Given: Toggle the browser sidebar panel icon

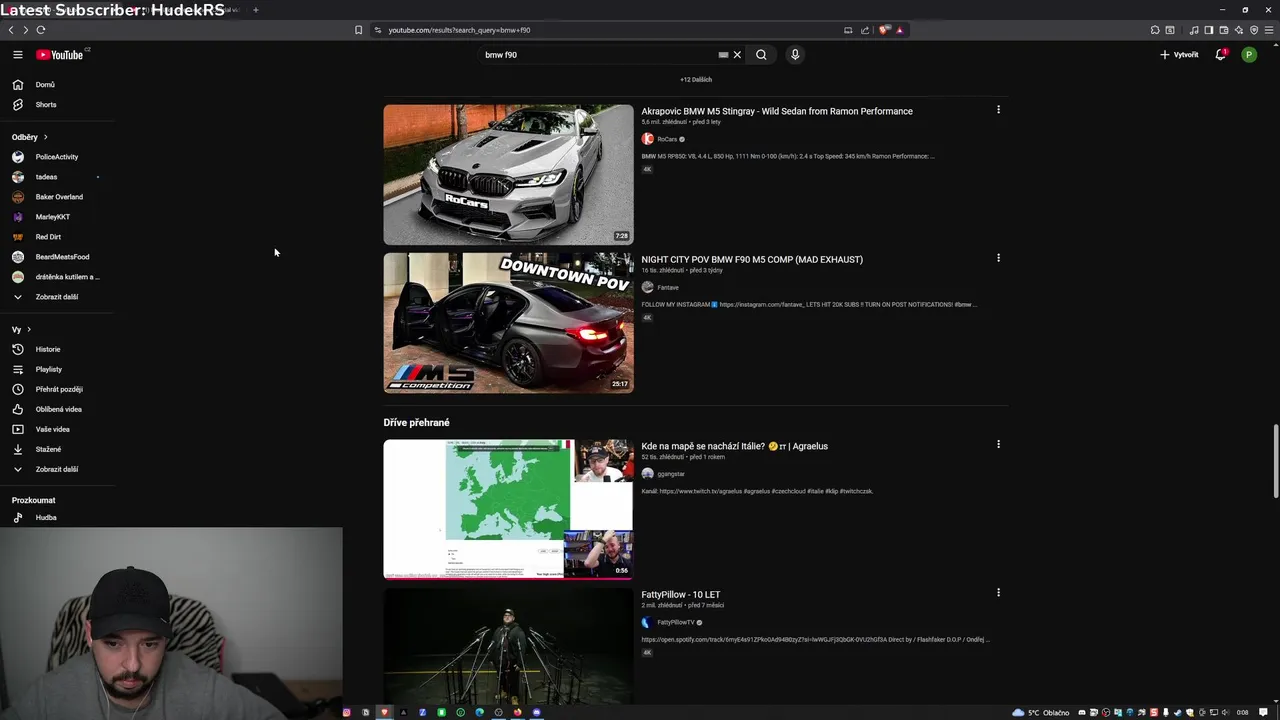Looking at the screenshot, I should 1209,30.
